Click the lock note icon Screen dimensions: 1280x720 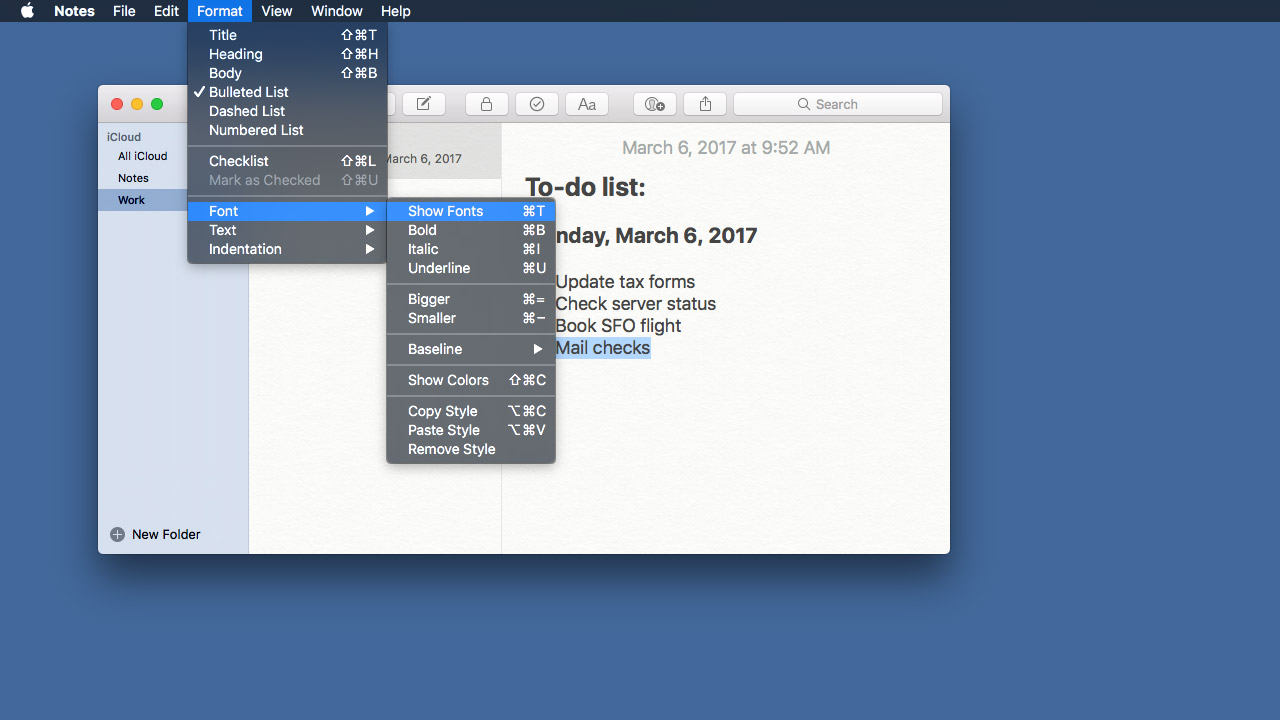tap(486, 104)
